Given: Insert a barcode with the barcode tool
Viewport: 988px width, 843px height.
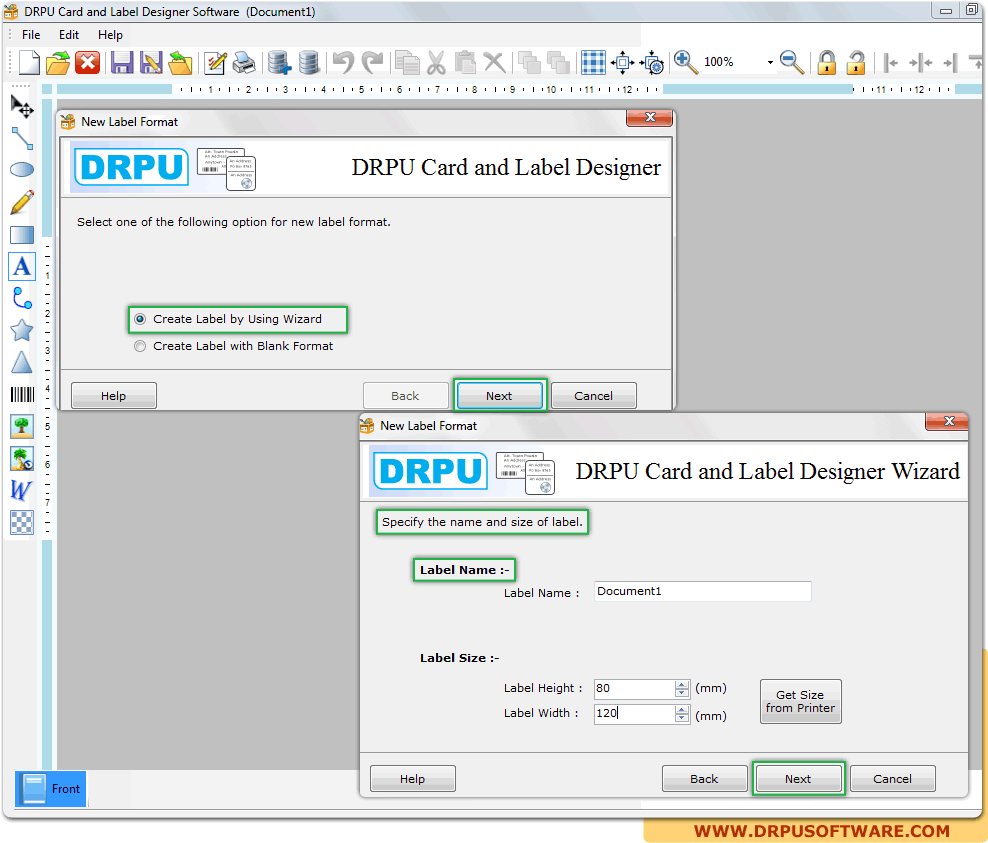Looking at the screenshot, I should click(x=22, y=394).
